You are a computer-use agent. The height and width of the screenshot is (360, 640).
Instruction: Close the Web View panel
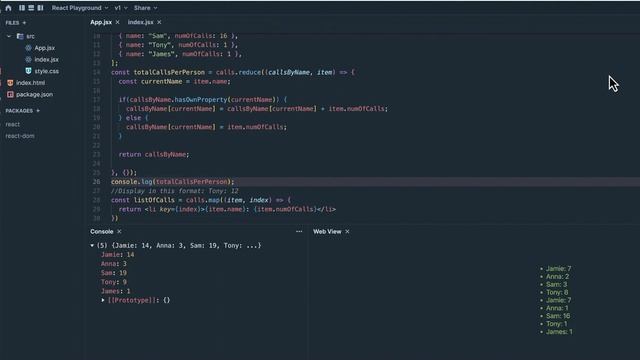coord(347,231)
